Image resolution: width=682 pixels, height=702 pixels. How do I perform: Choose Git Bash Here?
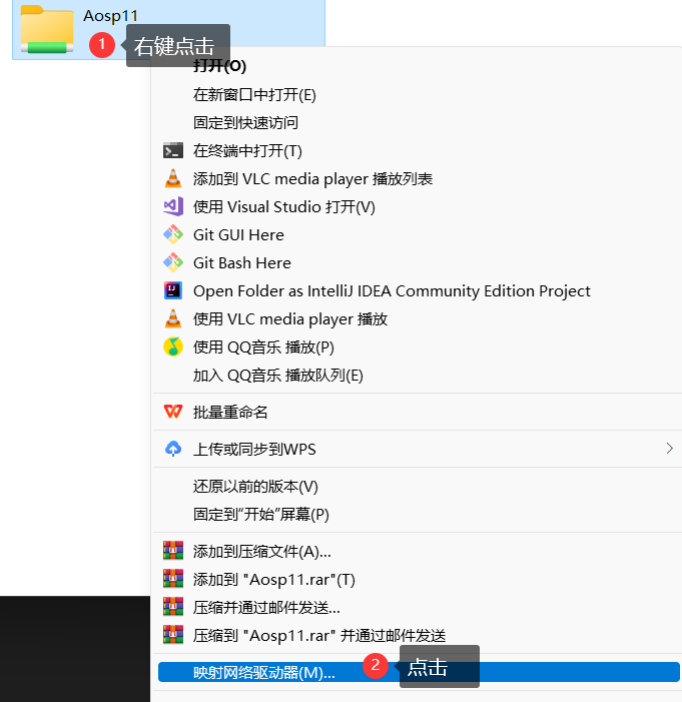(242, 263)
